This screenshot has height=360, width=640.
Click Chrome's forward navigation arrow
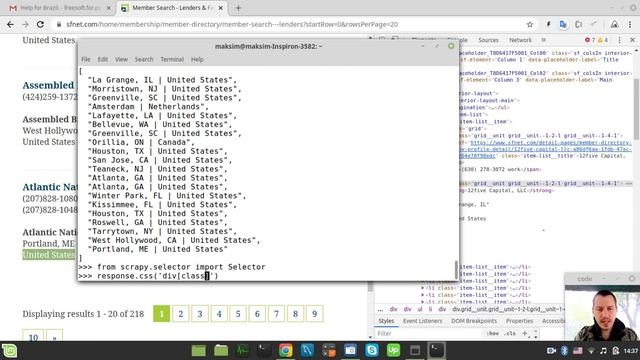25,24
